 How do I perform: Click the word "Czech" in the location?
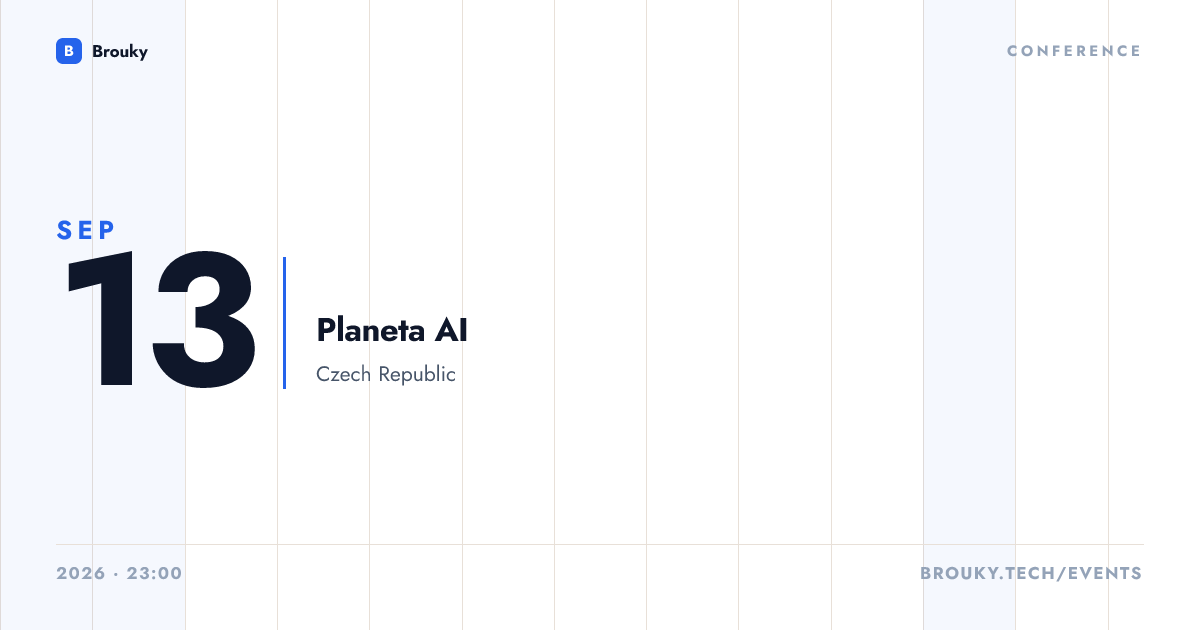[344, 375]
